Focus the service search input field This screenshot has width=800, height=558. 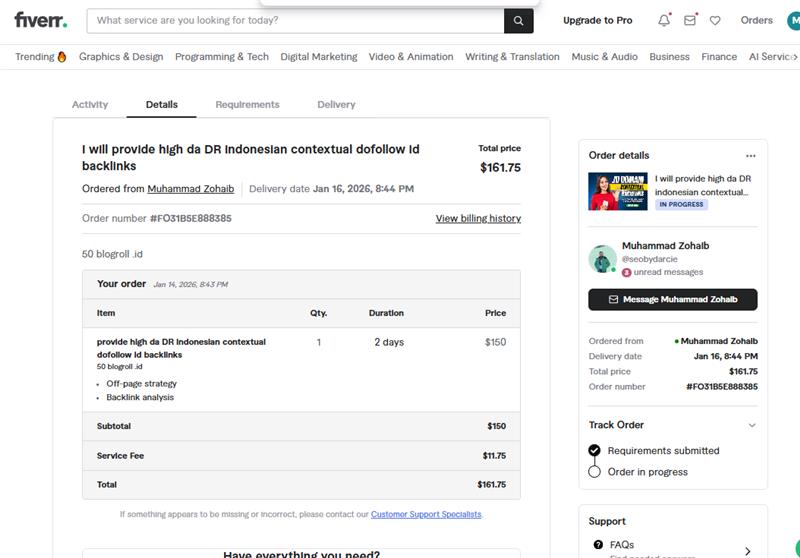pyautogui.click(x=295, y=20)
